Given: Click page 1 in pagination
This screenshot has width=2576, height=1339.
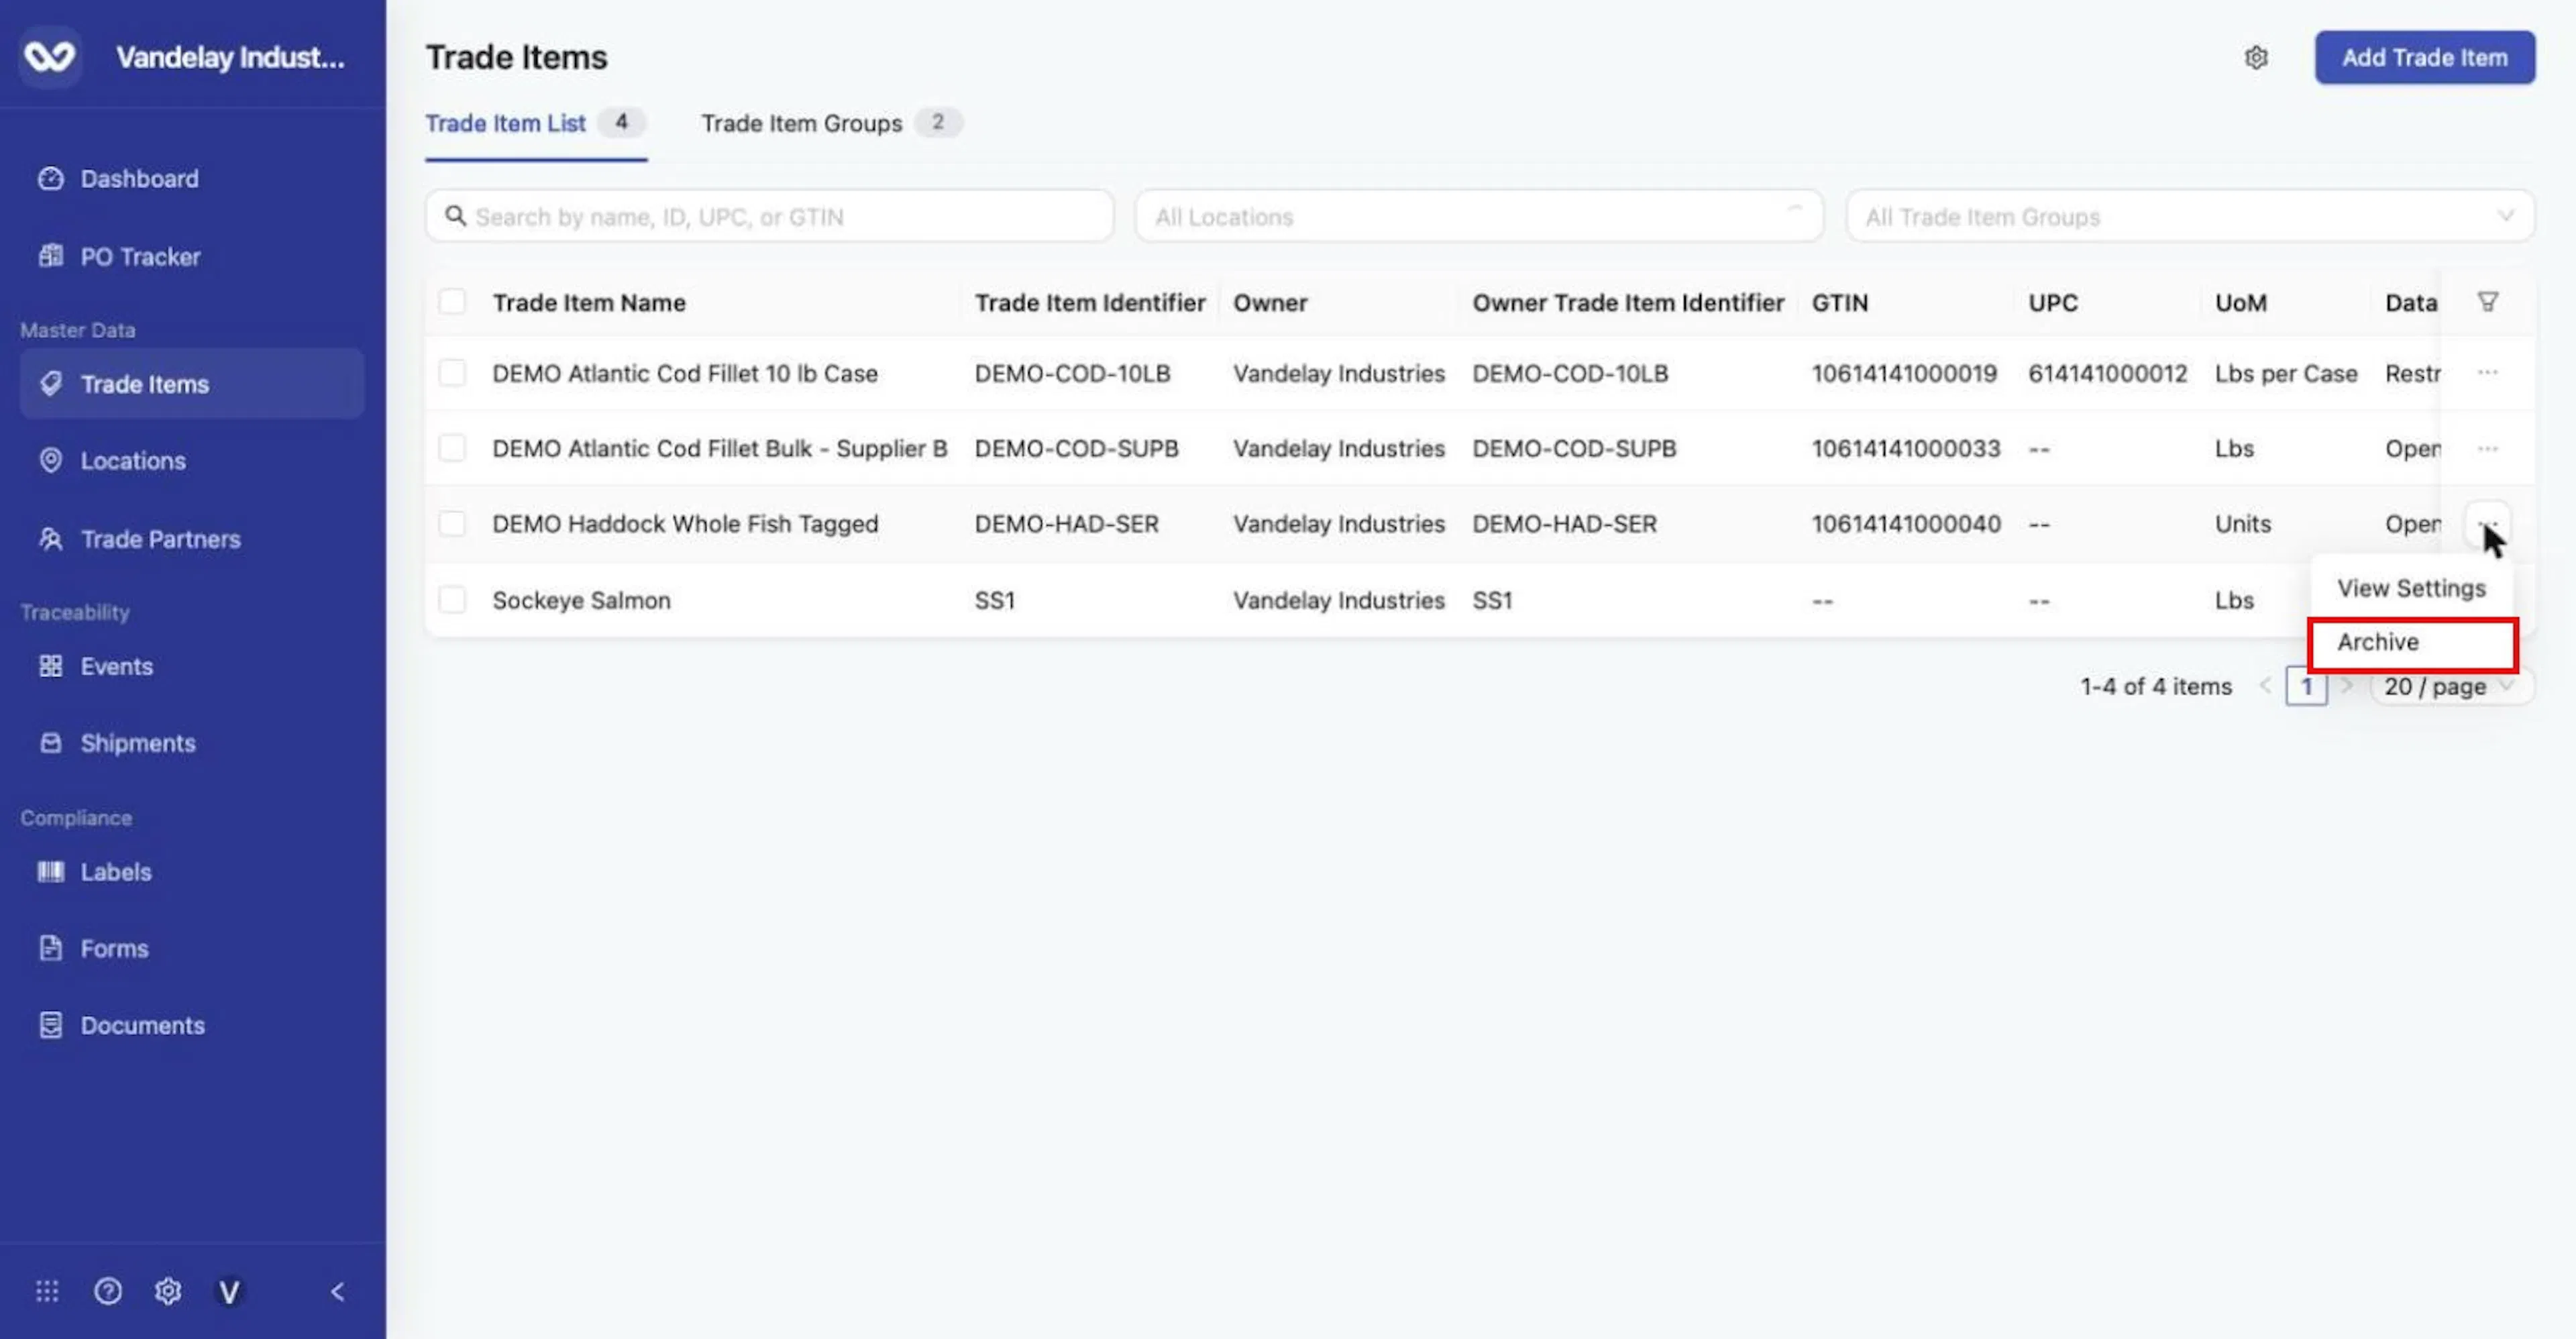Looking at the screenshot, I should [2306, 687].
